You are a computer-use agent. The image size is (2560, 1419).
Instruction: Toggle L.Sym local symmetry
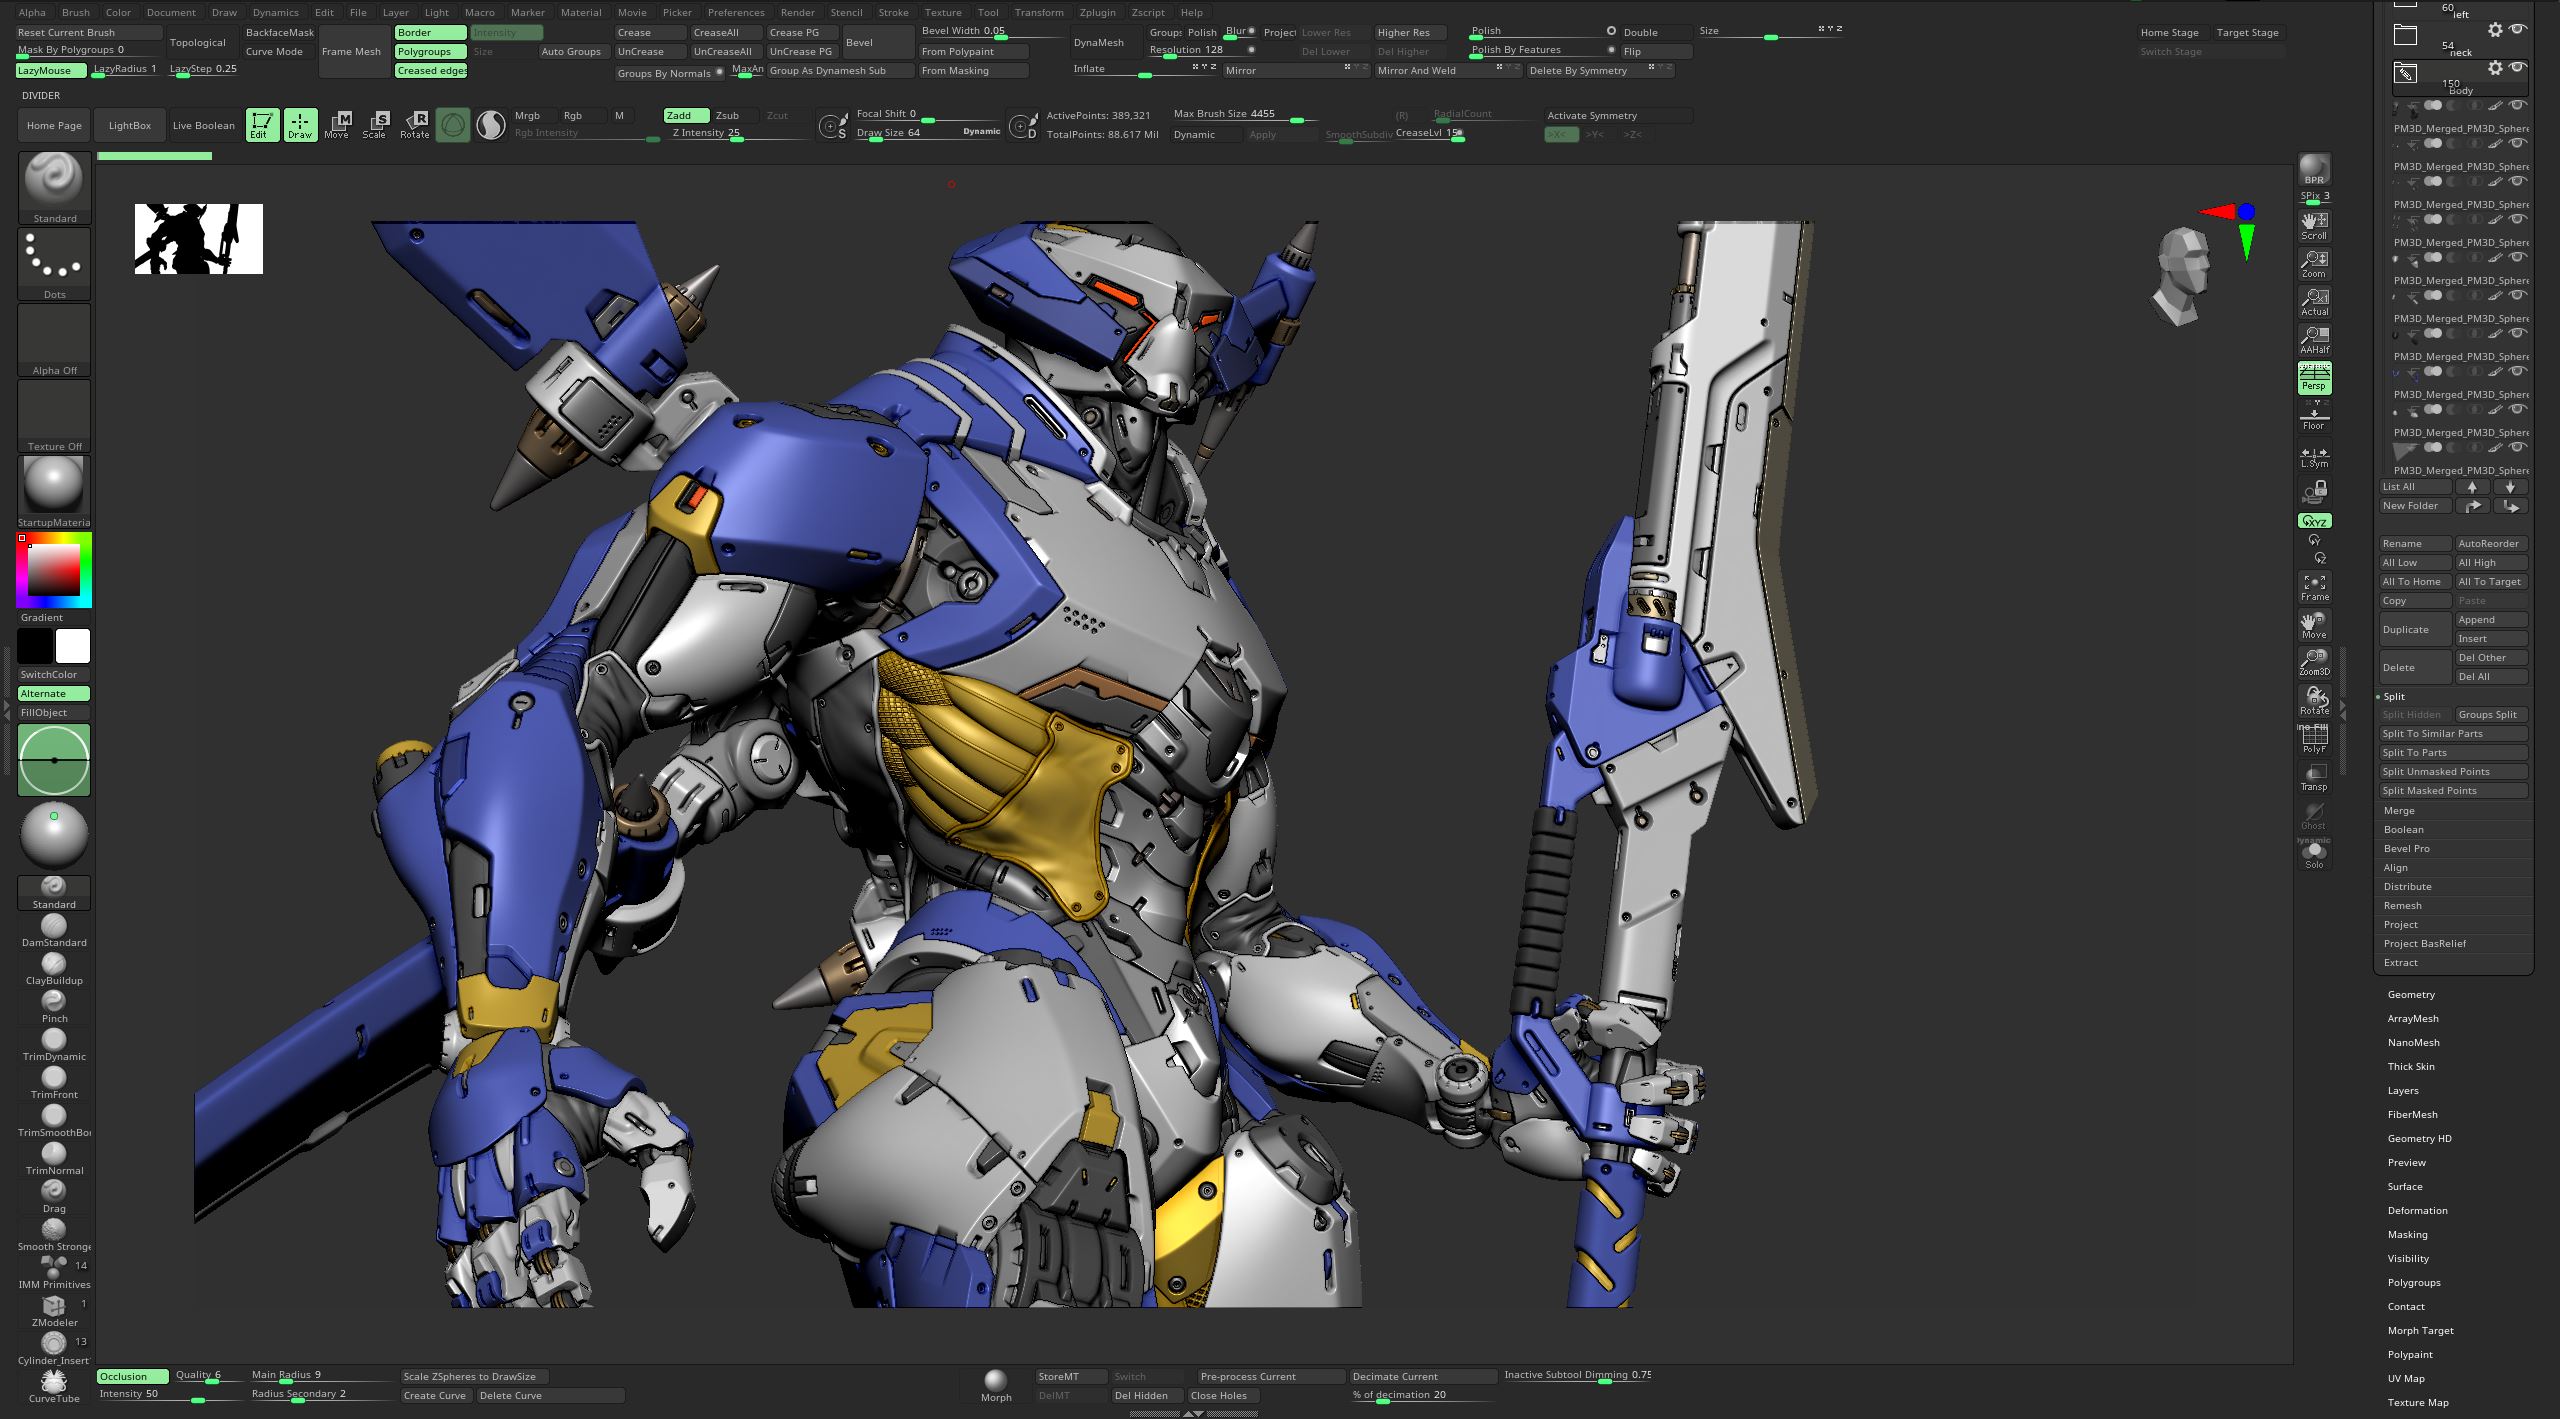click(2314, 455)
